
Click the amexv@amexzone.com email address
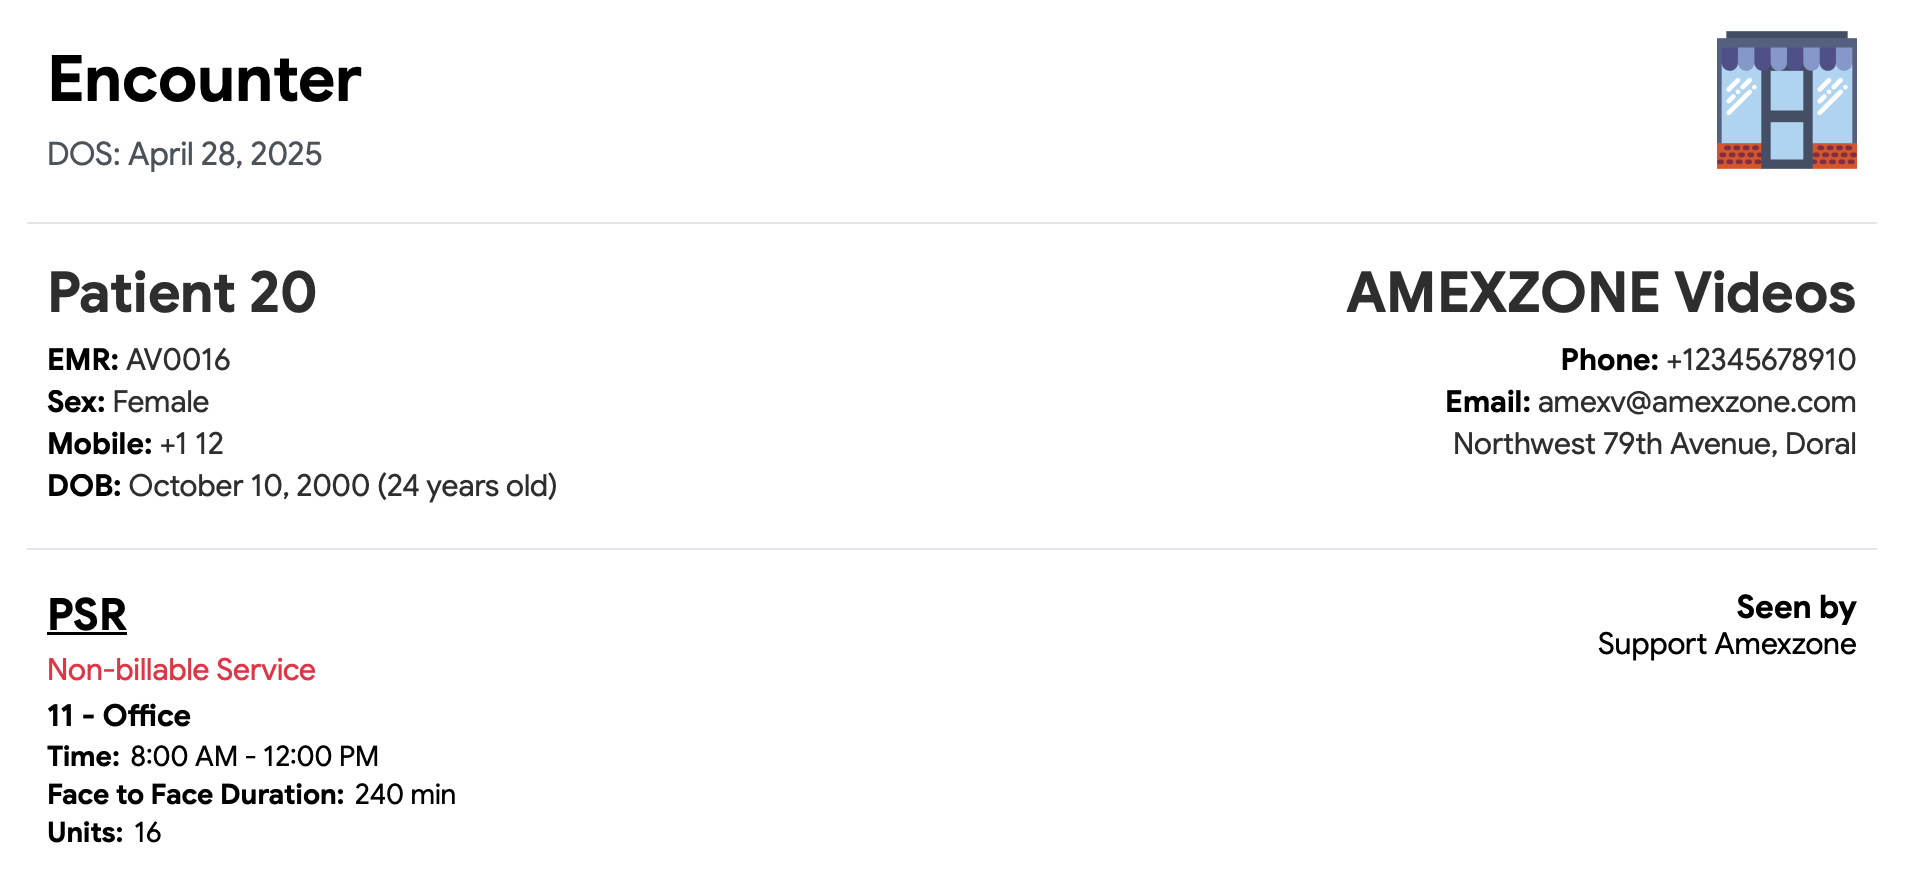pos(1696,402)
